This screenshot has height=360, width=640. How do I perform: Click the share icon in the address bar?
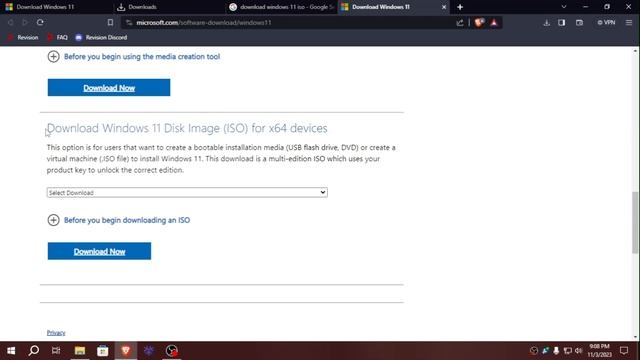pyautogui.click(x=460, y=22)
